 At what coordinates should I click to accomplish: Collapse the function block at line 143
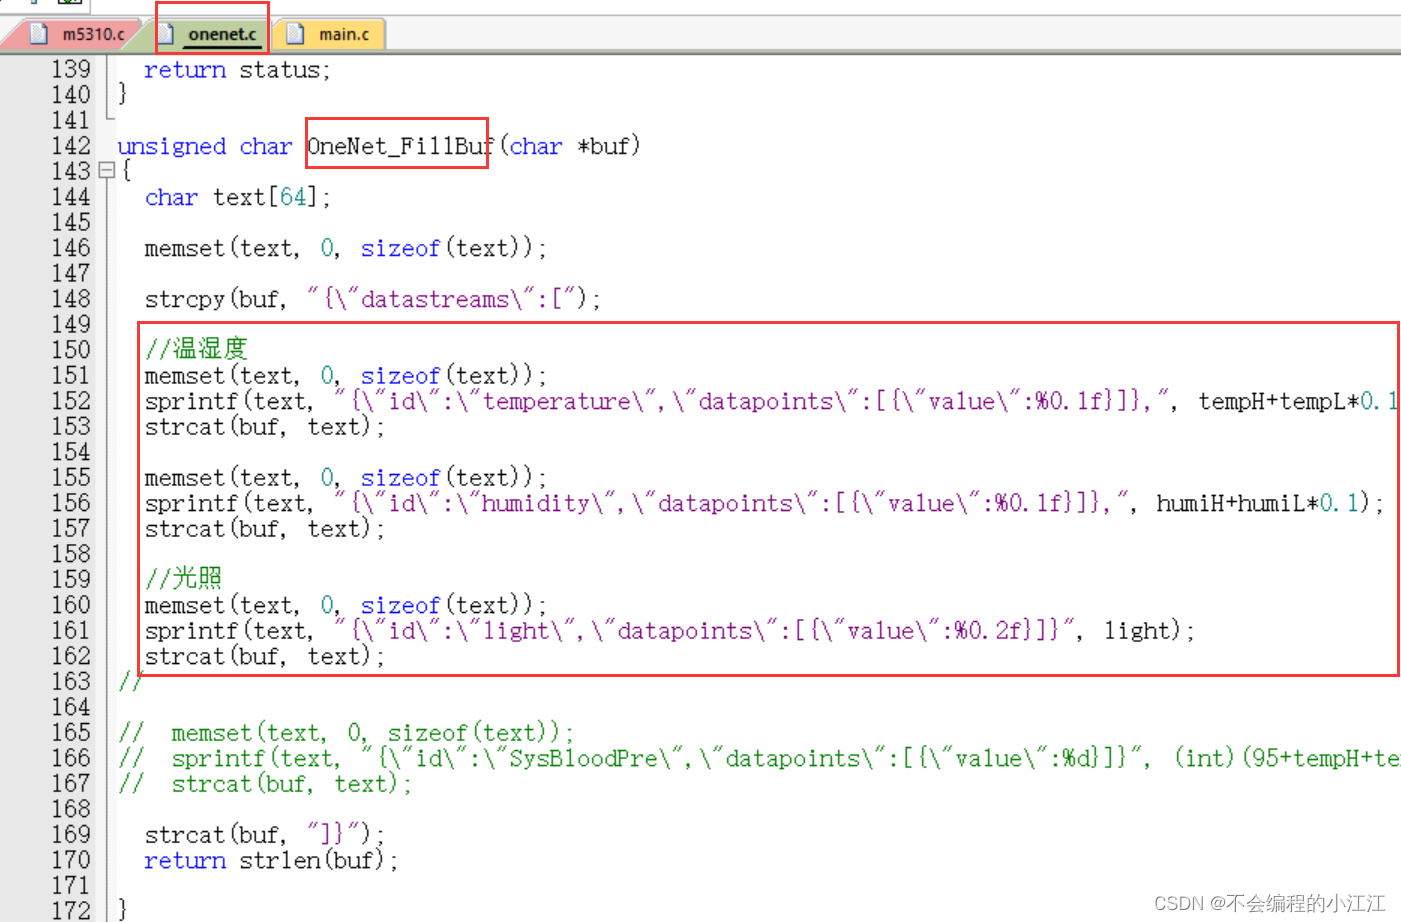(x=106, y=171)
